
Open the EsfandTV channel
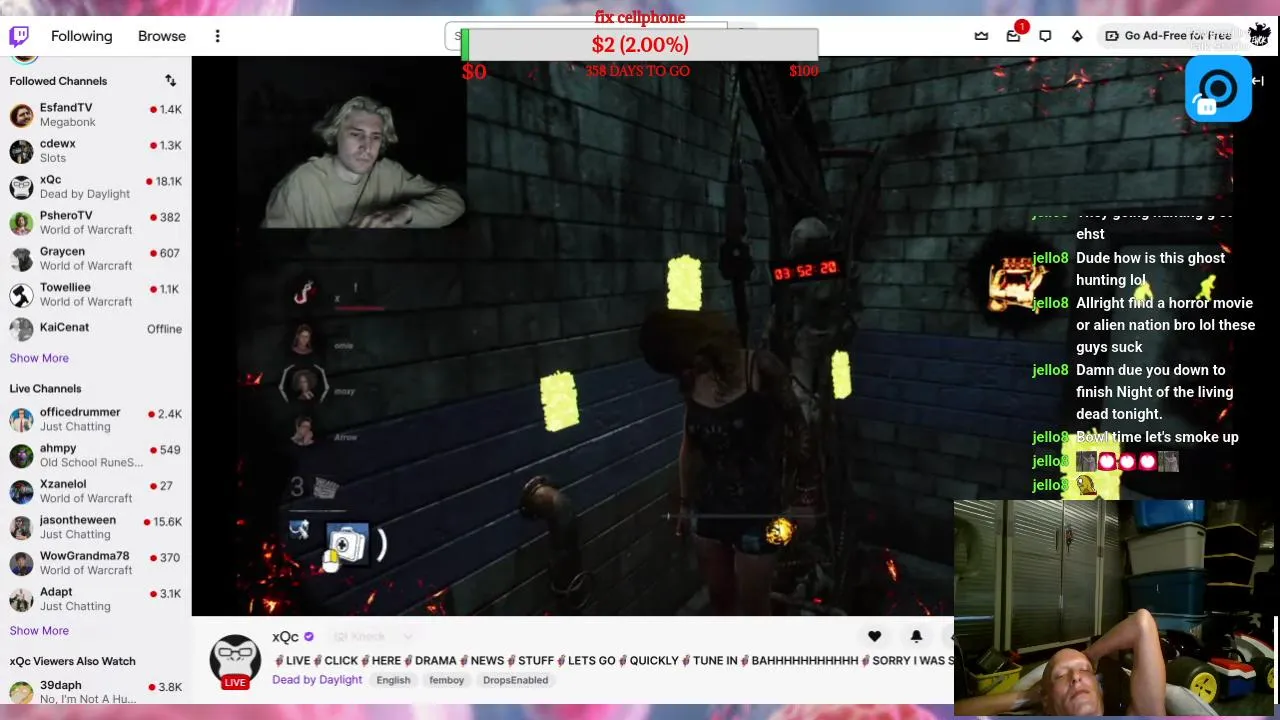click(x=95, y=115)
